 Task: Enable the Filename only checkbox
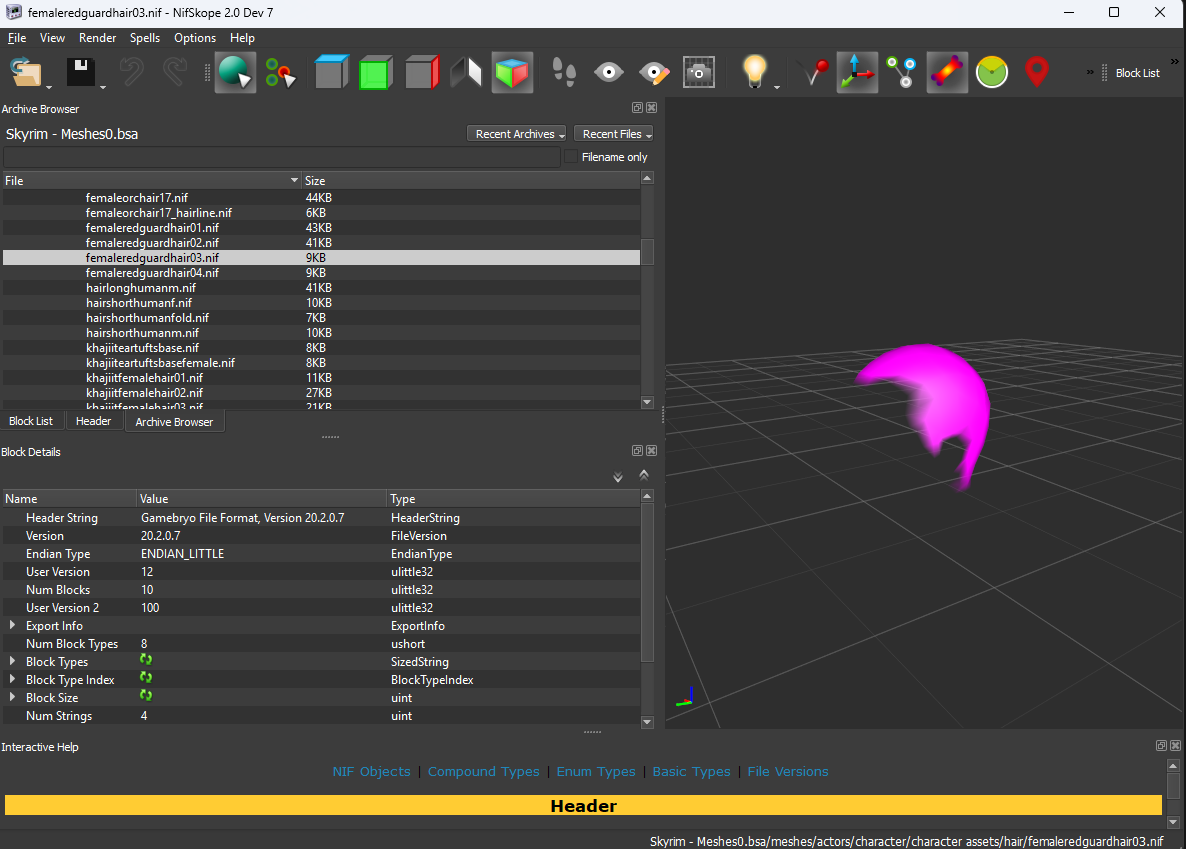571,157
